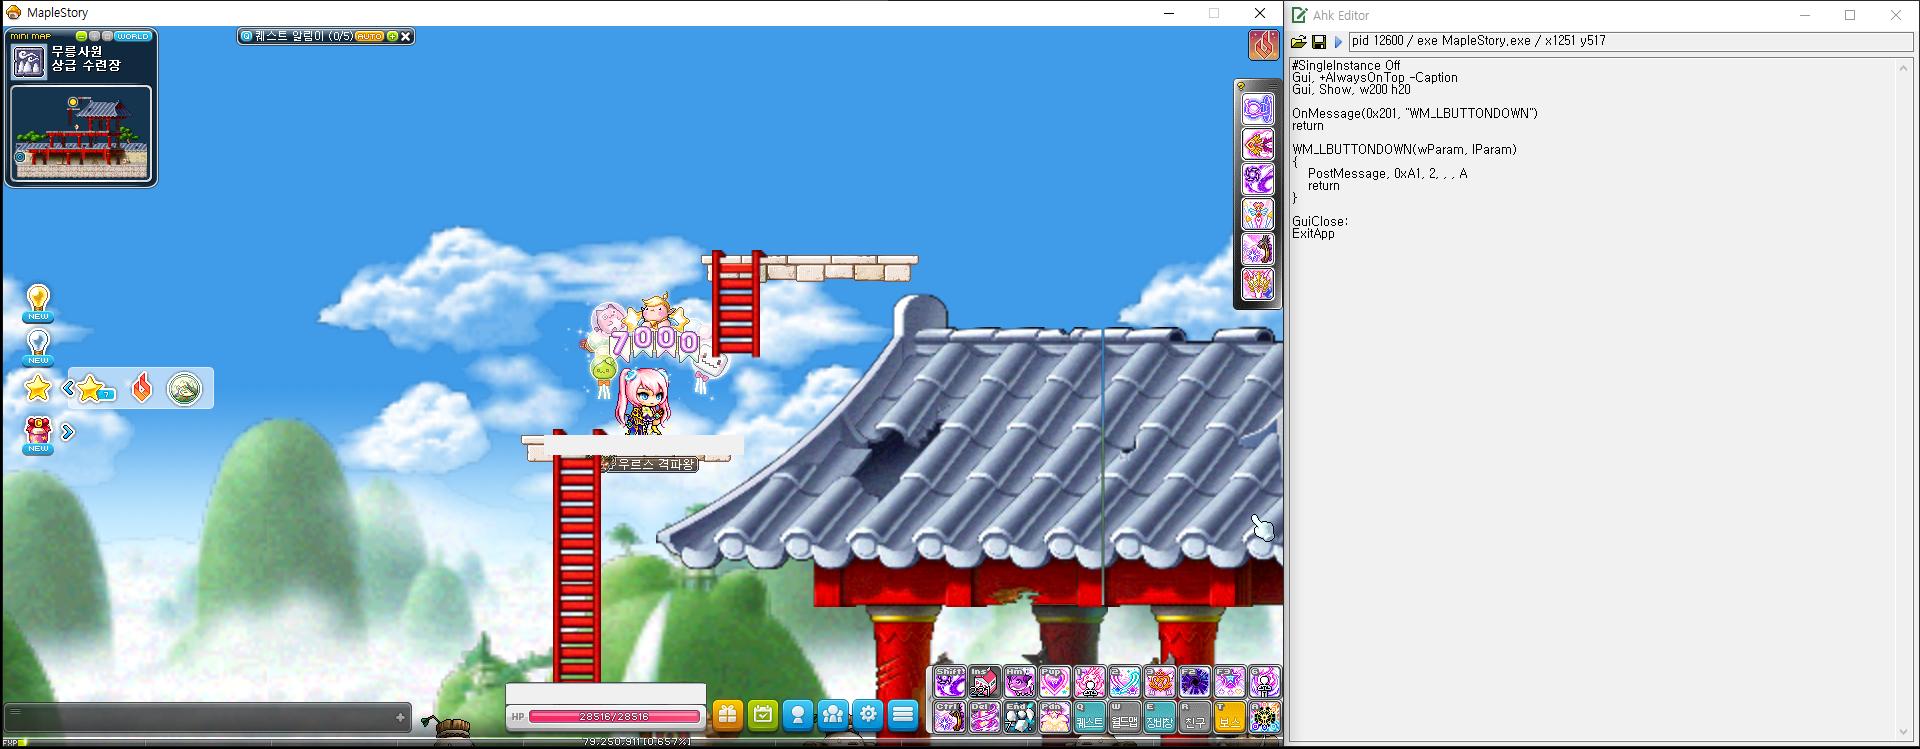Click the fifth buff icon in right panel

tap(1258, 249)
